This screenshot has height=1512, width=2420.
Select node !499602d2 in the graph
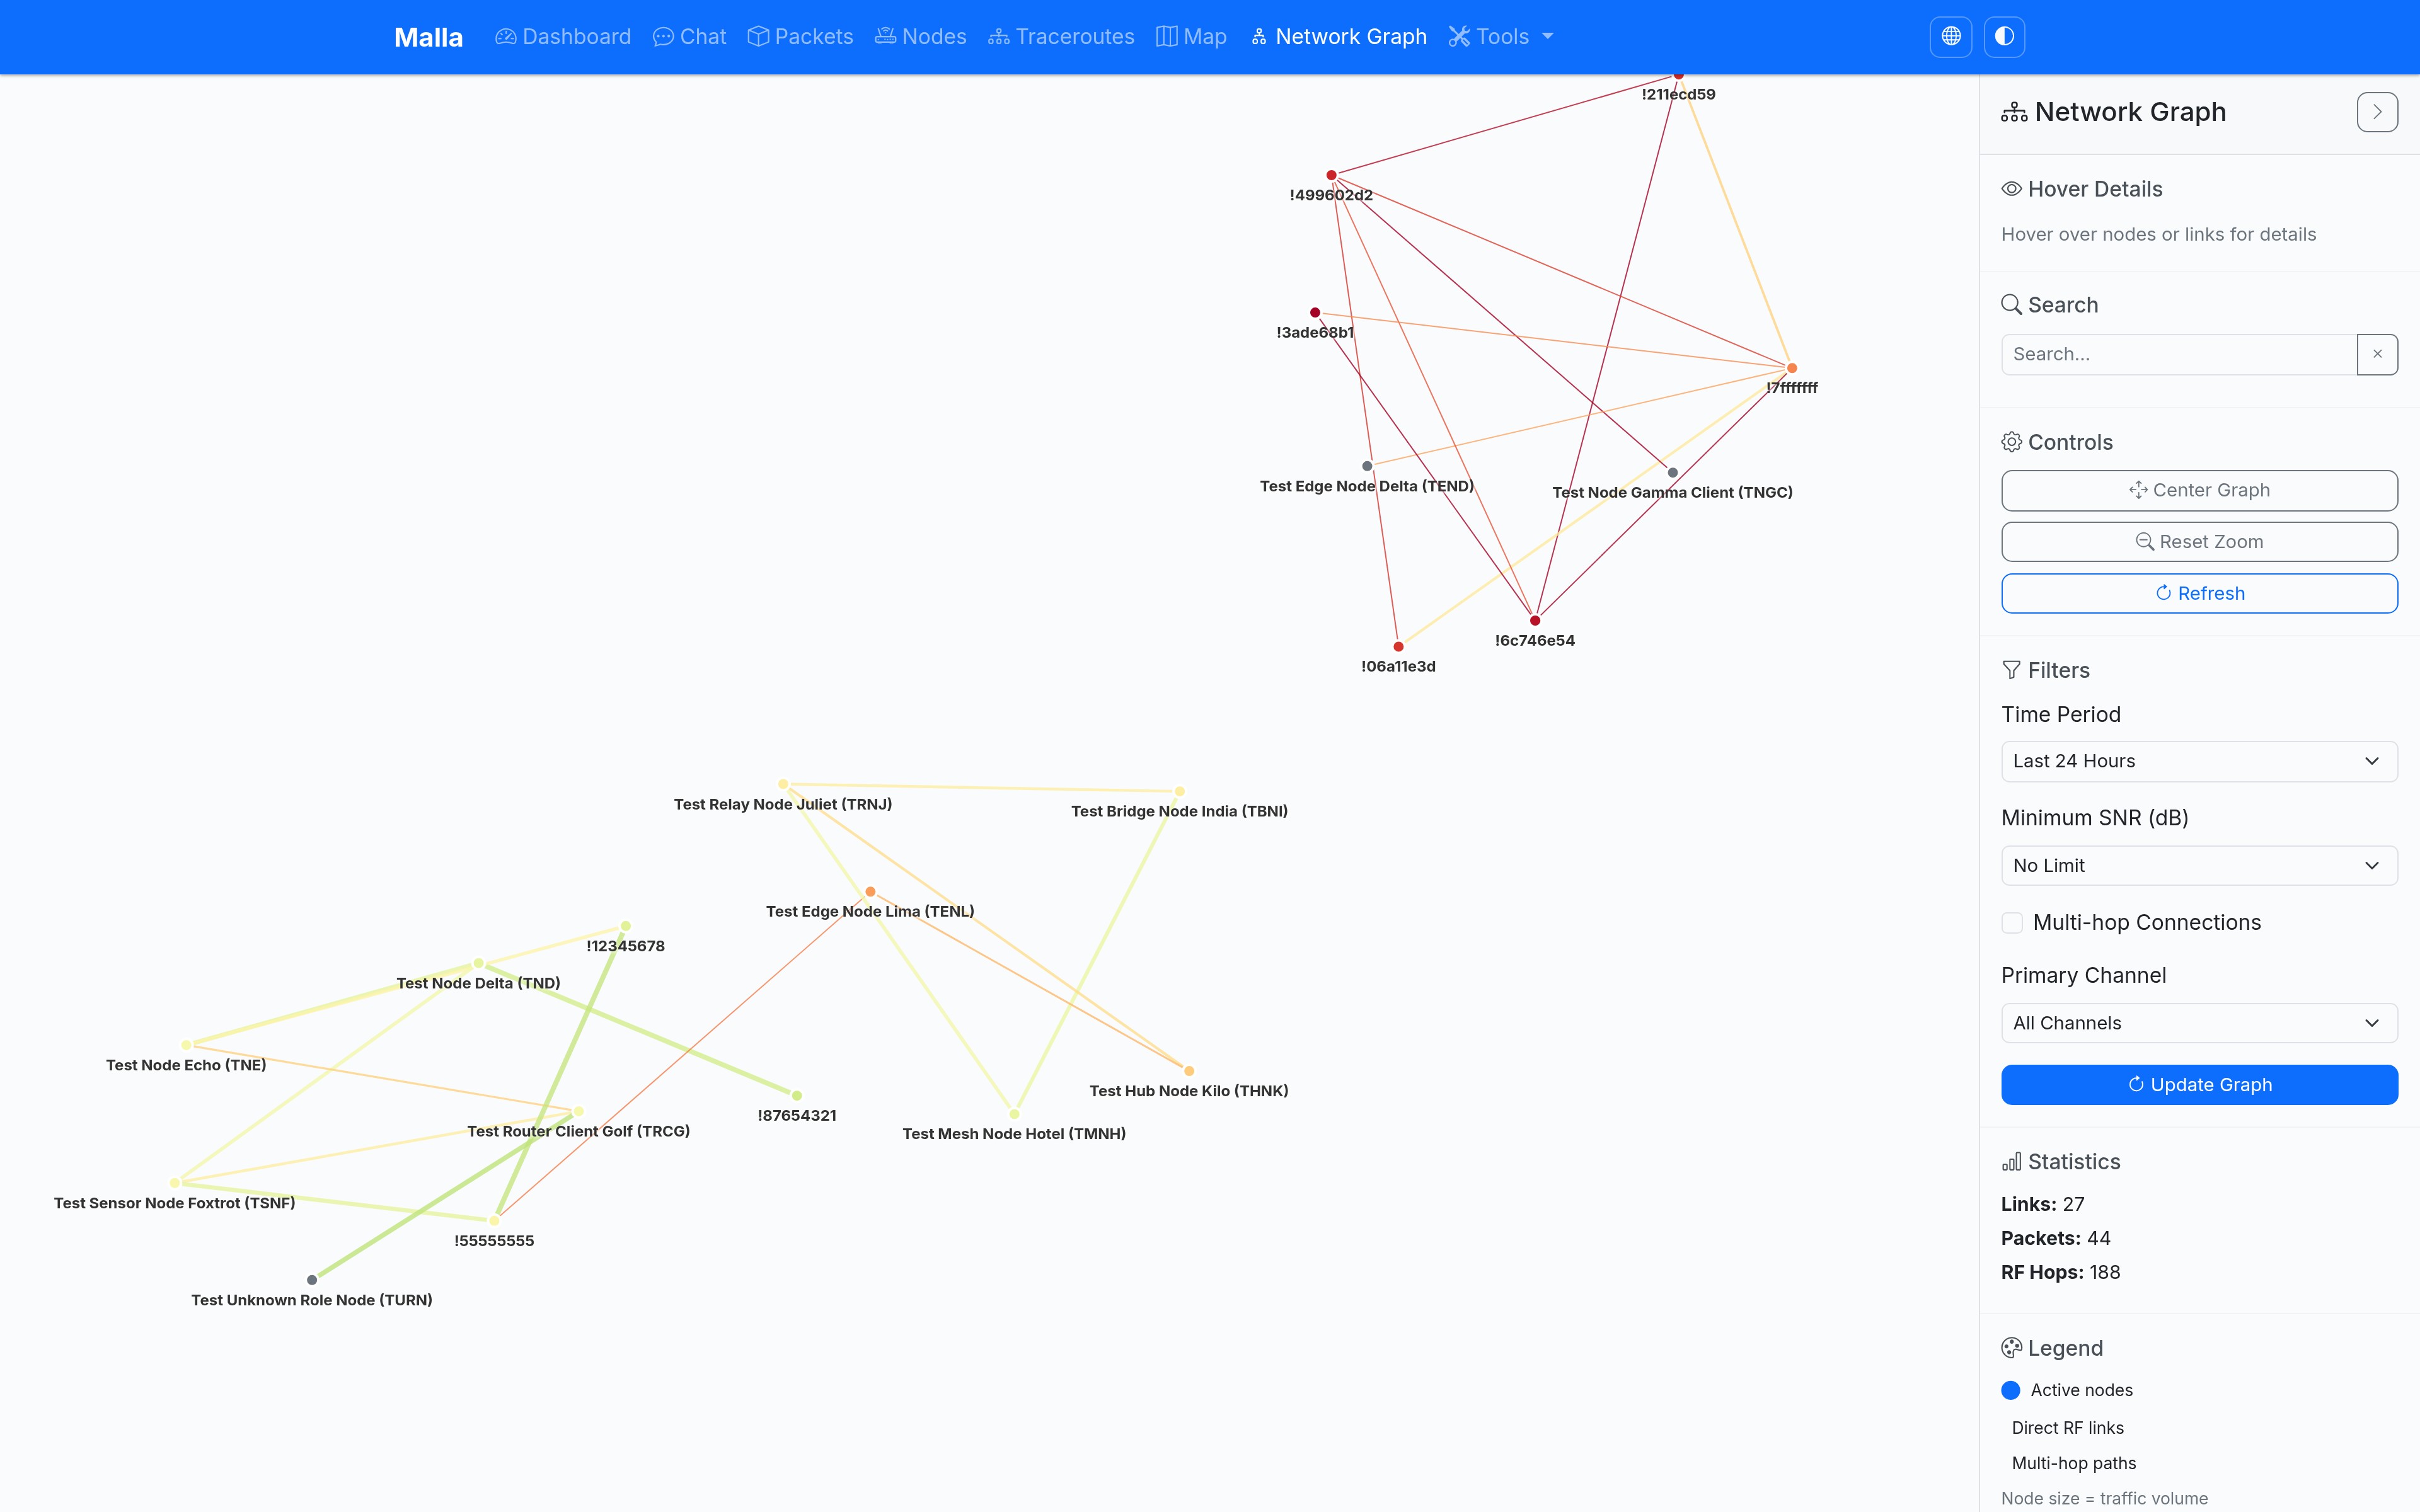(1331, 175)
